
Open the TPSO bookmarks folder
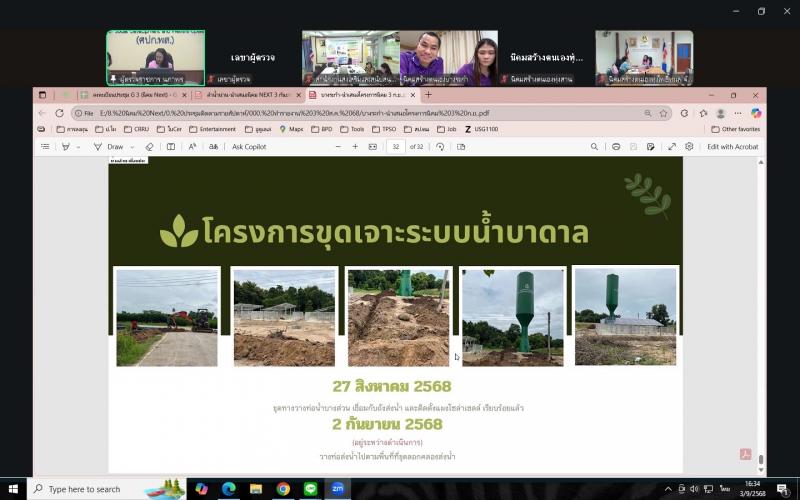[x=384, y=130]
